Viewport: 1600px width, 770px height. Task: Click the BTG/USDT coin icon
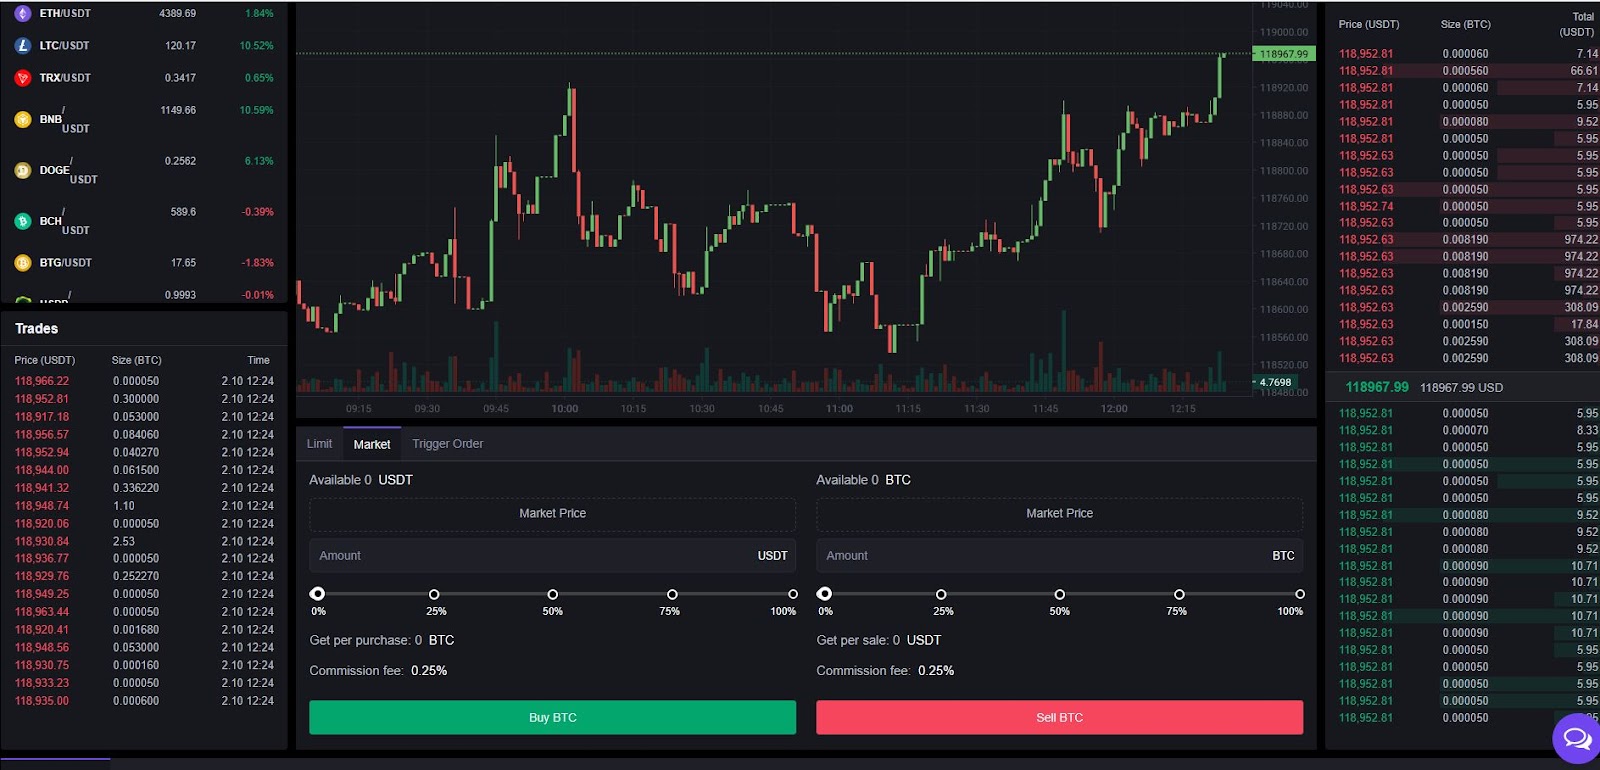coord(23,263)
